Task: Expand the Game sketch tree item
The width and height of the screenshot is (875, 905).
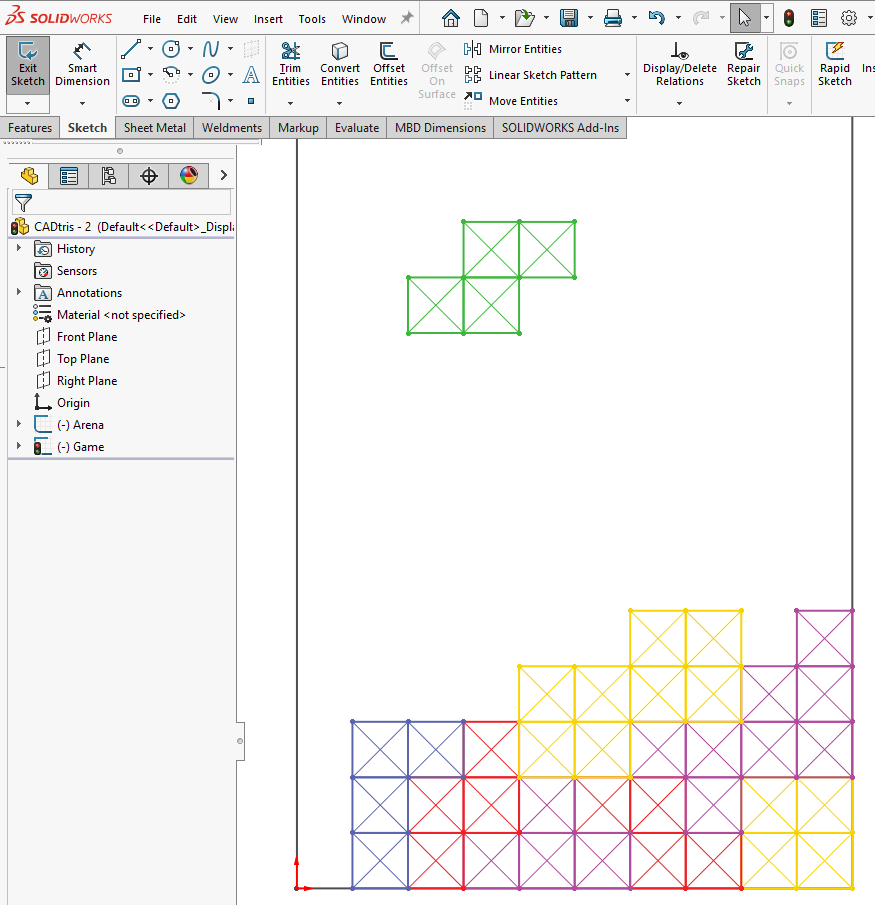Action: click(x=19, y=447)
